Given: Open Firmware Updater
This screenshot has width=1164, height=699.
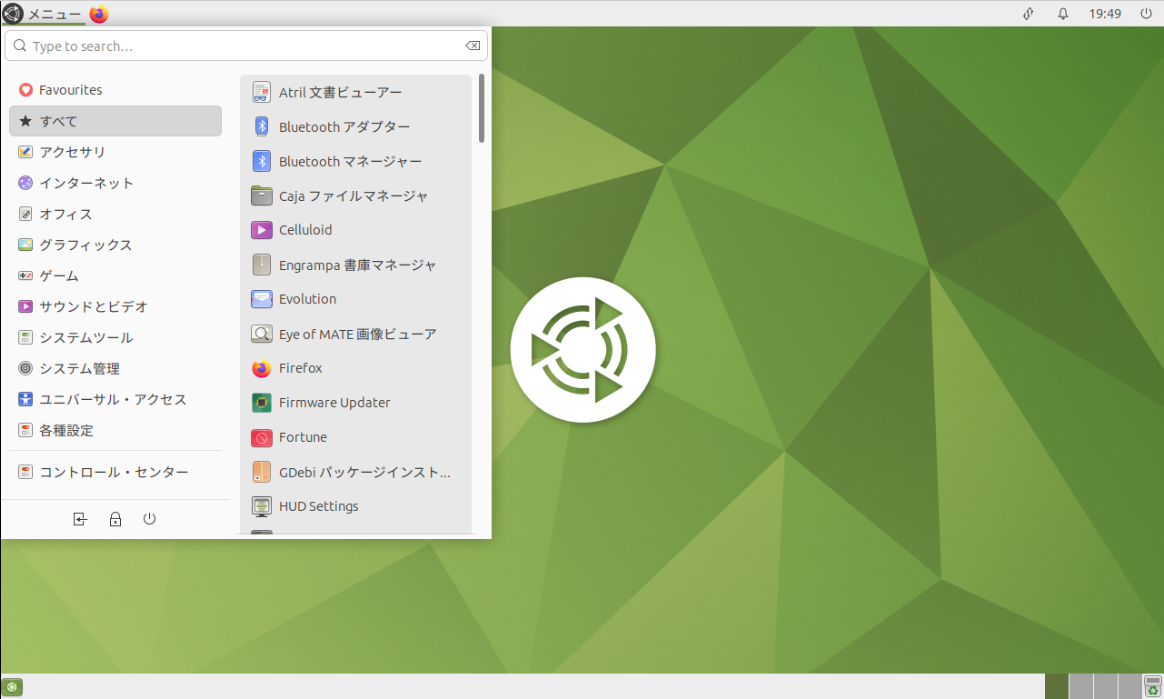Looking at the screenshot, I should point(334,403).
